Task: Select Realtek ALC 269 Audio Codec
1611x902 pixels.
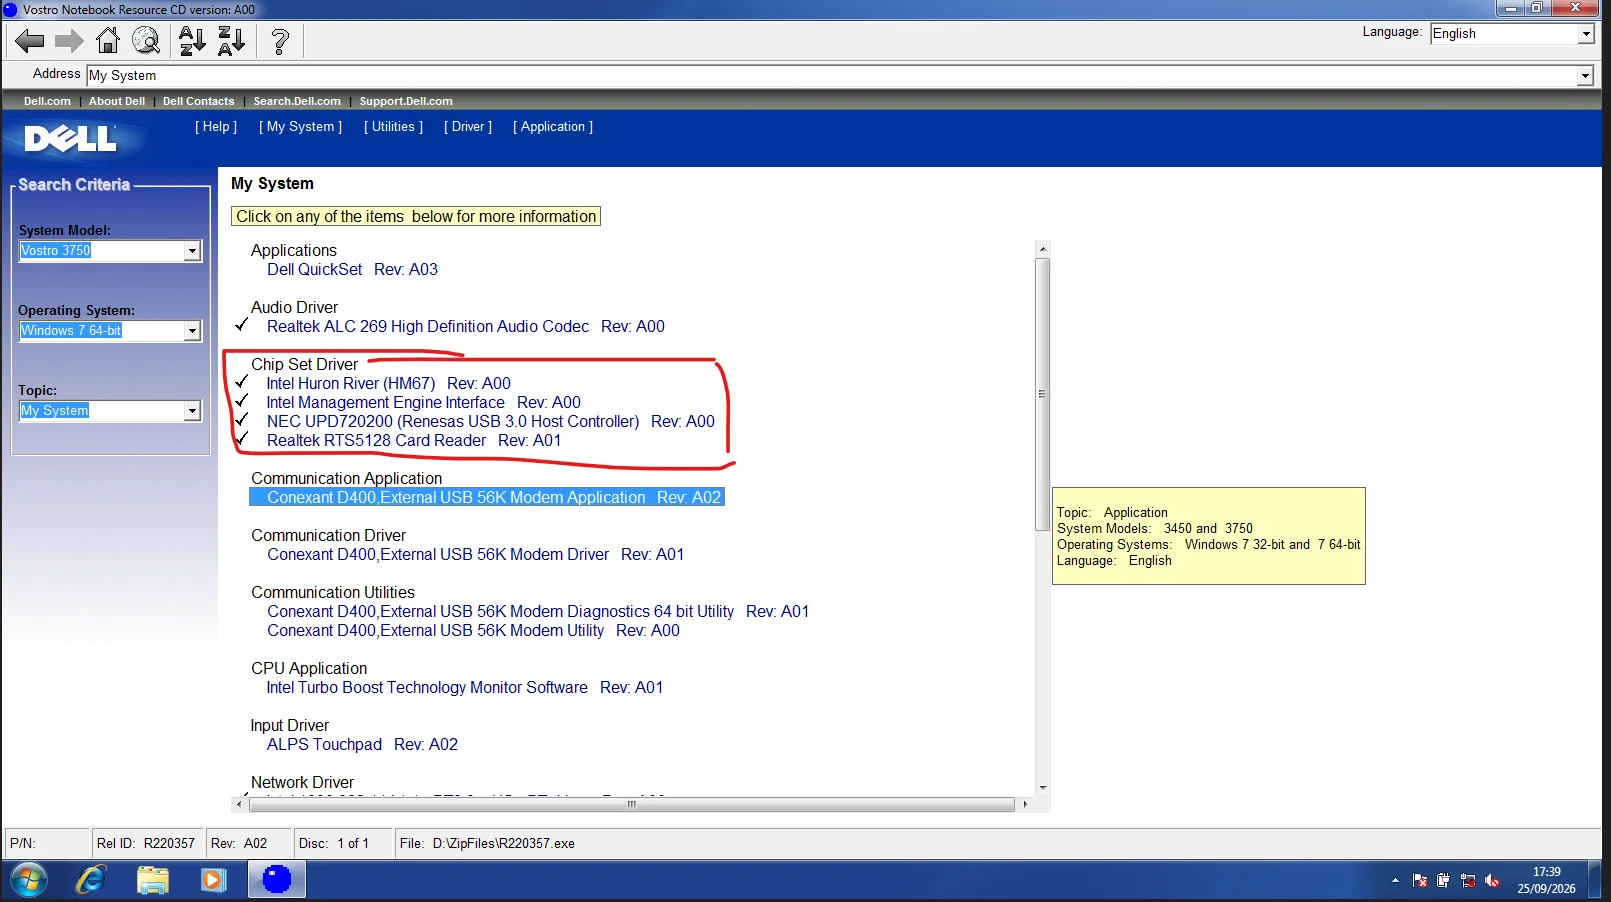Action: [x=465, y=327]
